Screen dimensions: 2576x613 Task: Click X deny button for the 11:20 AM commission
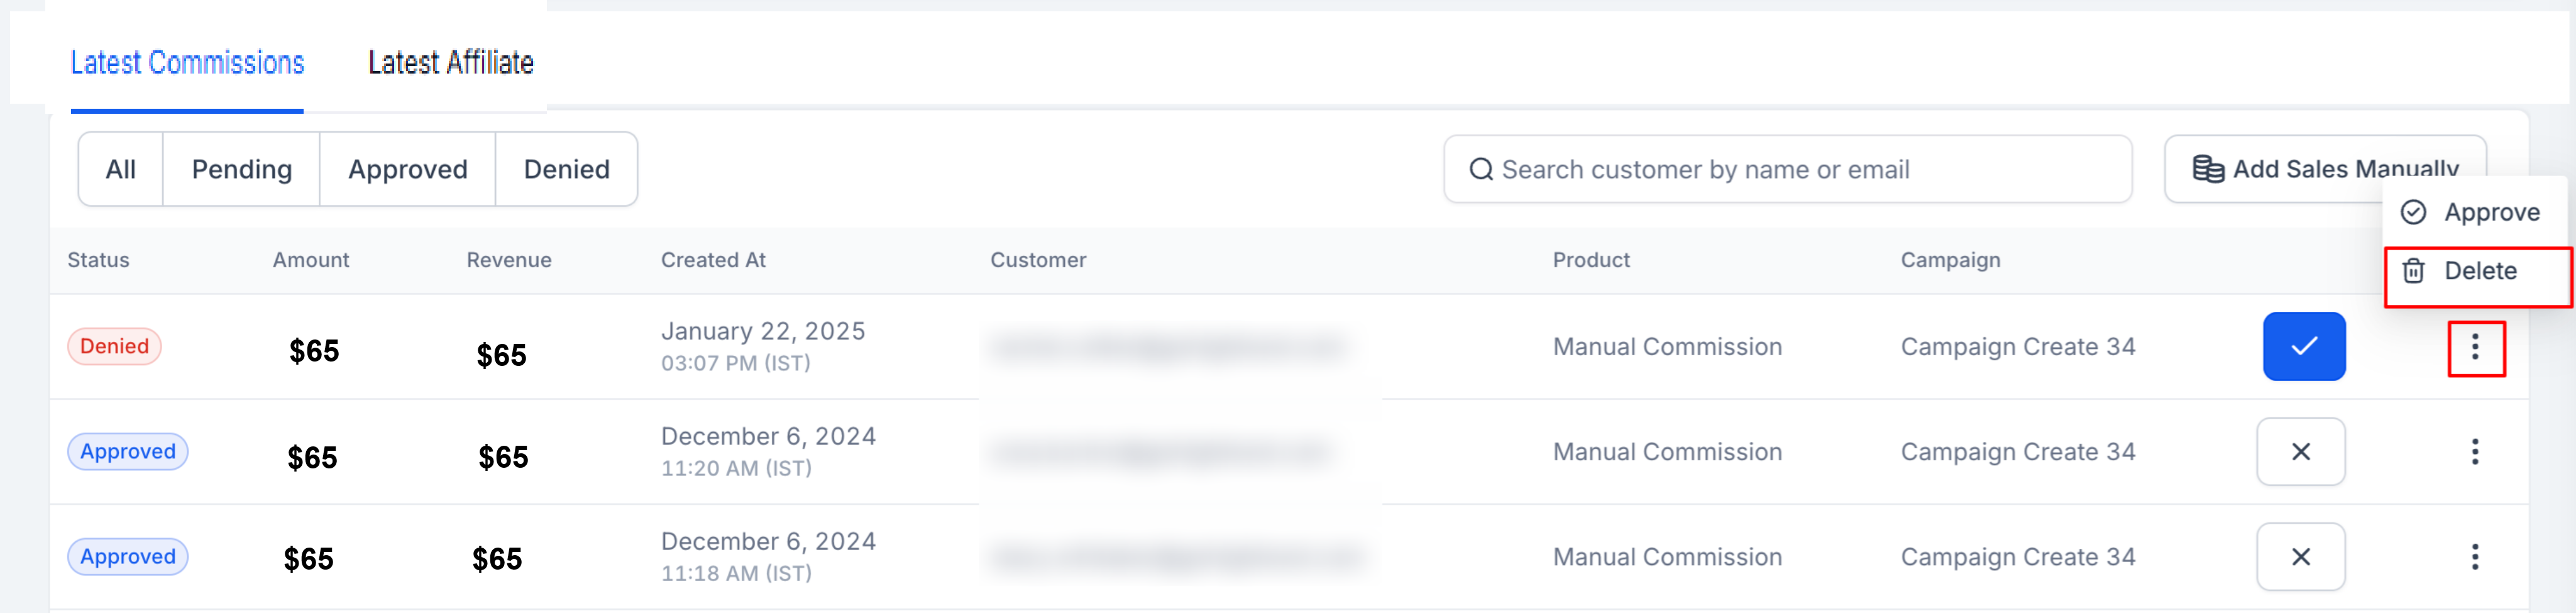tap(2301, 451)
